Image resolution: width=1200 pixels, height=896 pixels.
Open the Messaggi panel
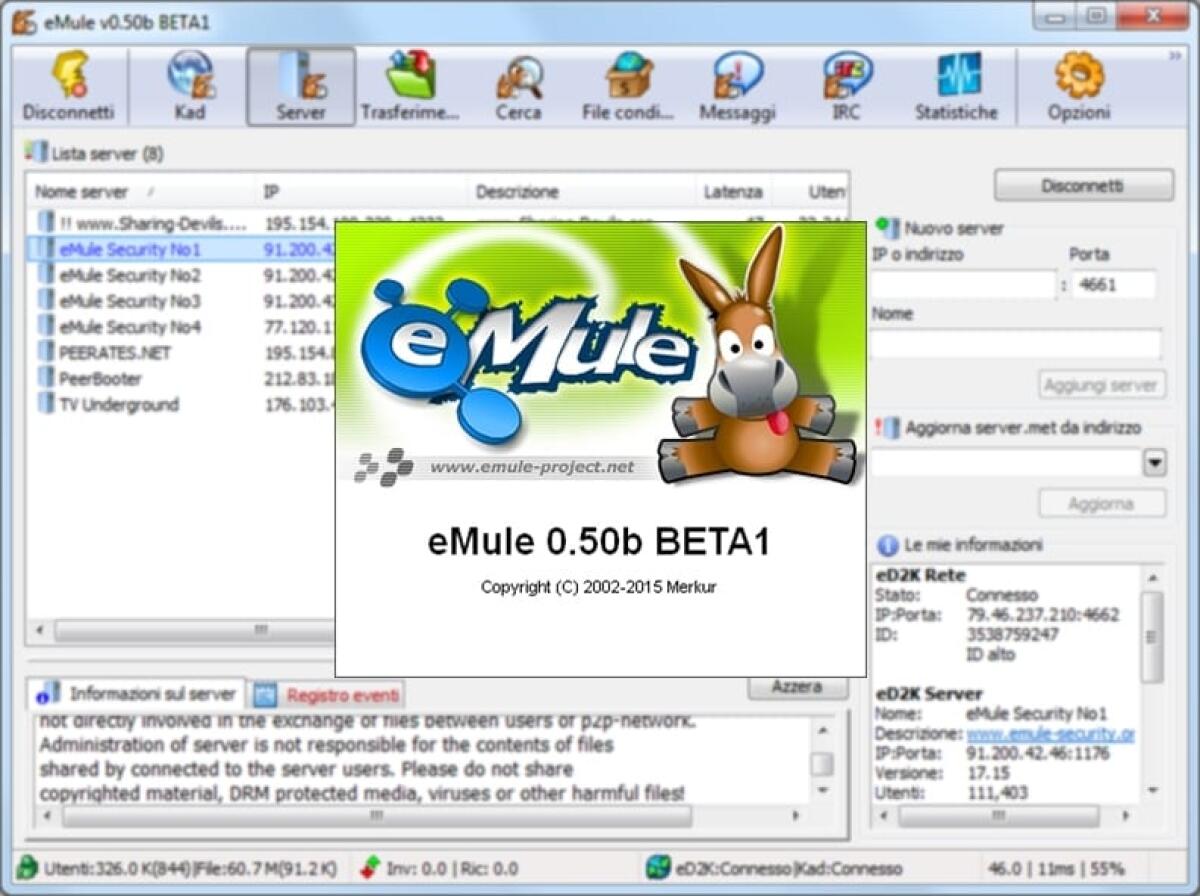pyautogui.click(x=736, y=85)
